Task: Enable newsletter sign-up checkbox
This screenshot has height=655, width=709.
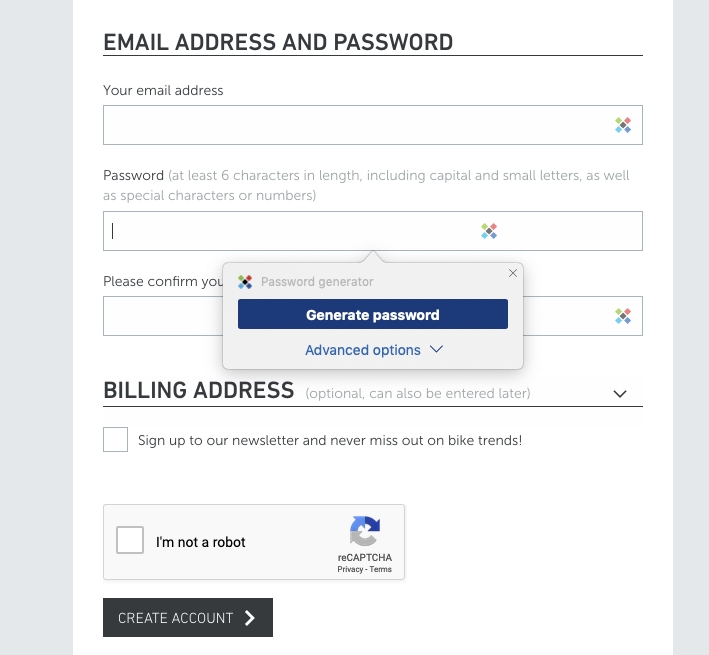Action: [x=115, y=439]
